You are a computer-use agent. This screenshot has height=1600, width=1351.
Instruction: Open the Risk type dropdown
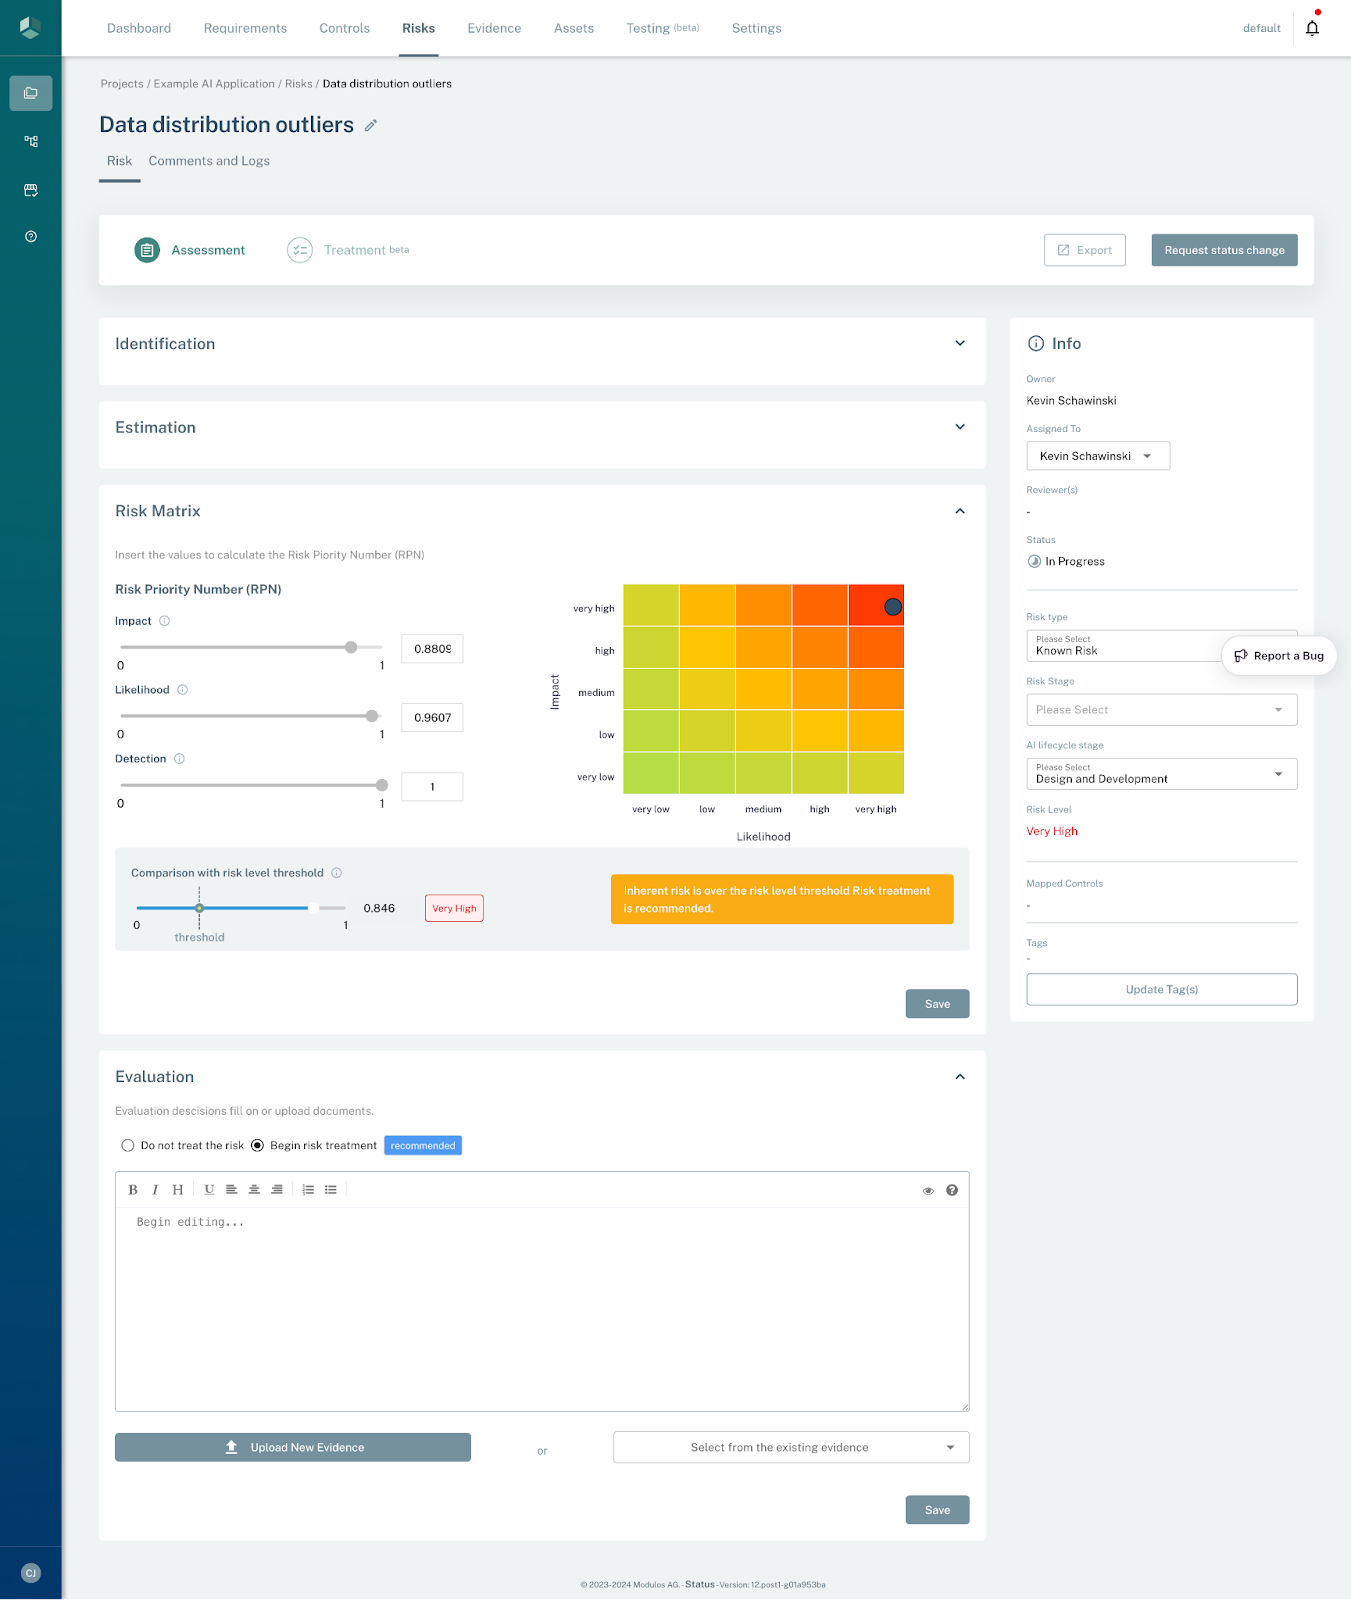(1162, 646)
